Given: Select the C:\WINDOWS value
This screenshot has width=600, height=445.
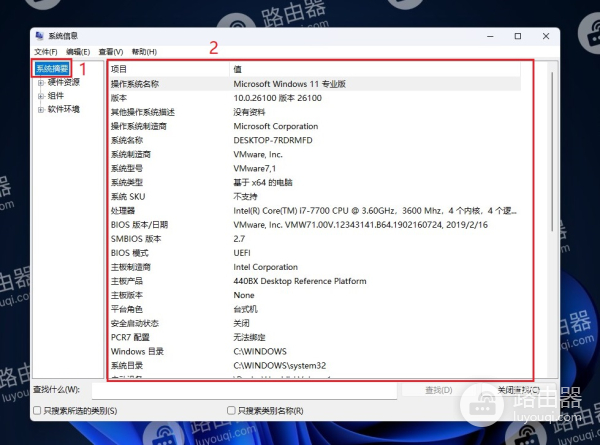Looking at the screenshot, I should pos(260,351).
